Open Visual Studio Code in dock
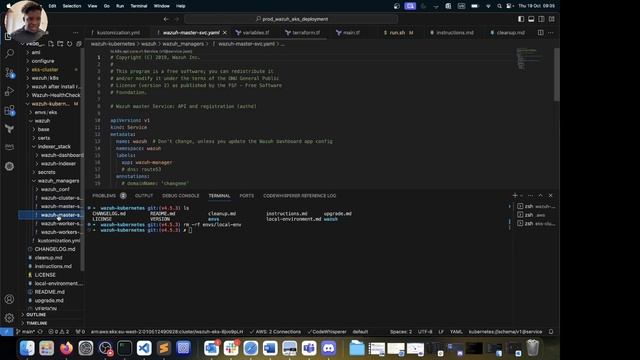Screen dimensions: 640x360 click(x=144, y=348)
